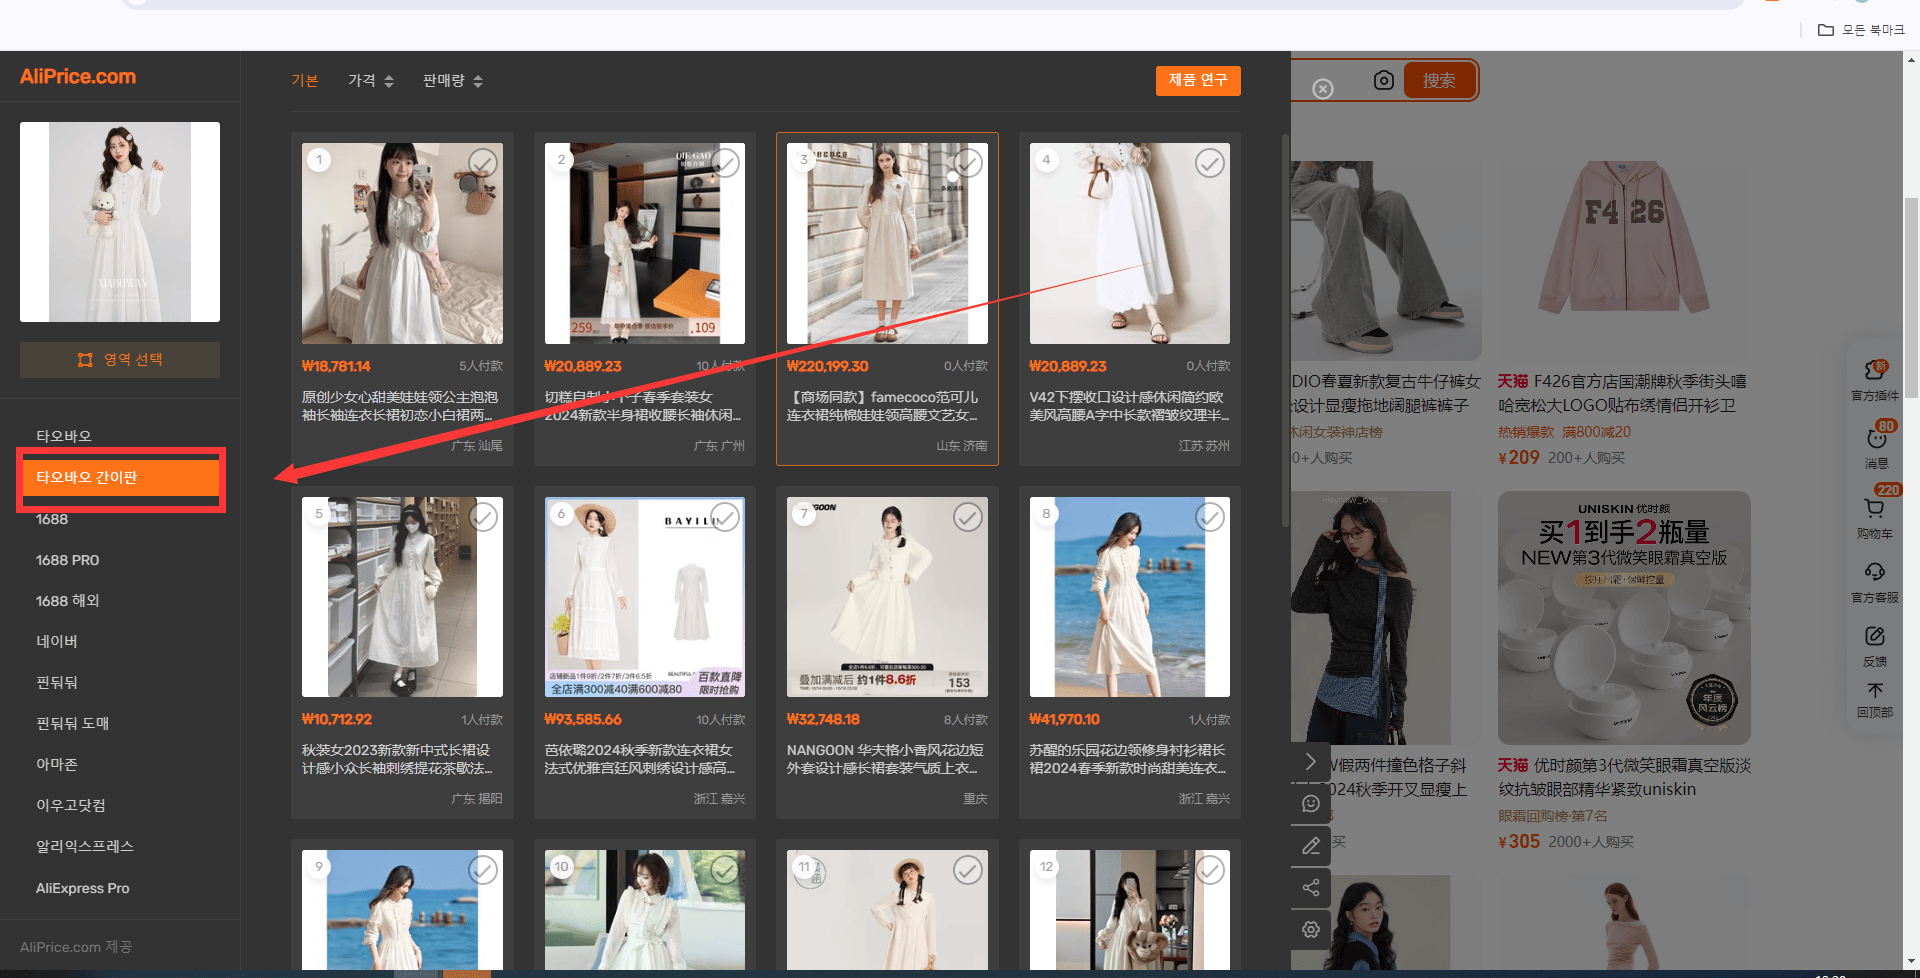Open messages icon with 80 badge
This screenshot has height=978, width=1920.
point(1876,438)
